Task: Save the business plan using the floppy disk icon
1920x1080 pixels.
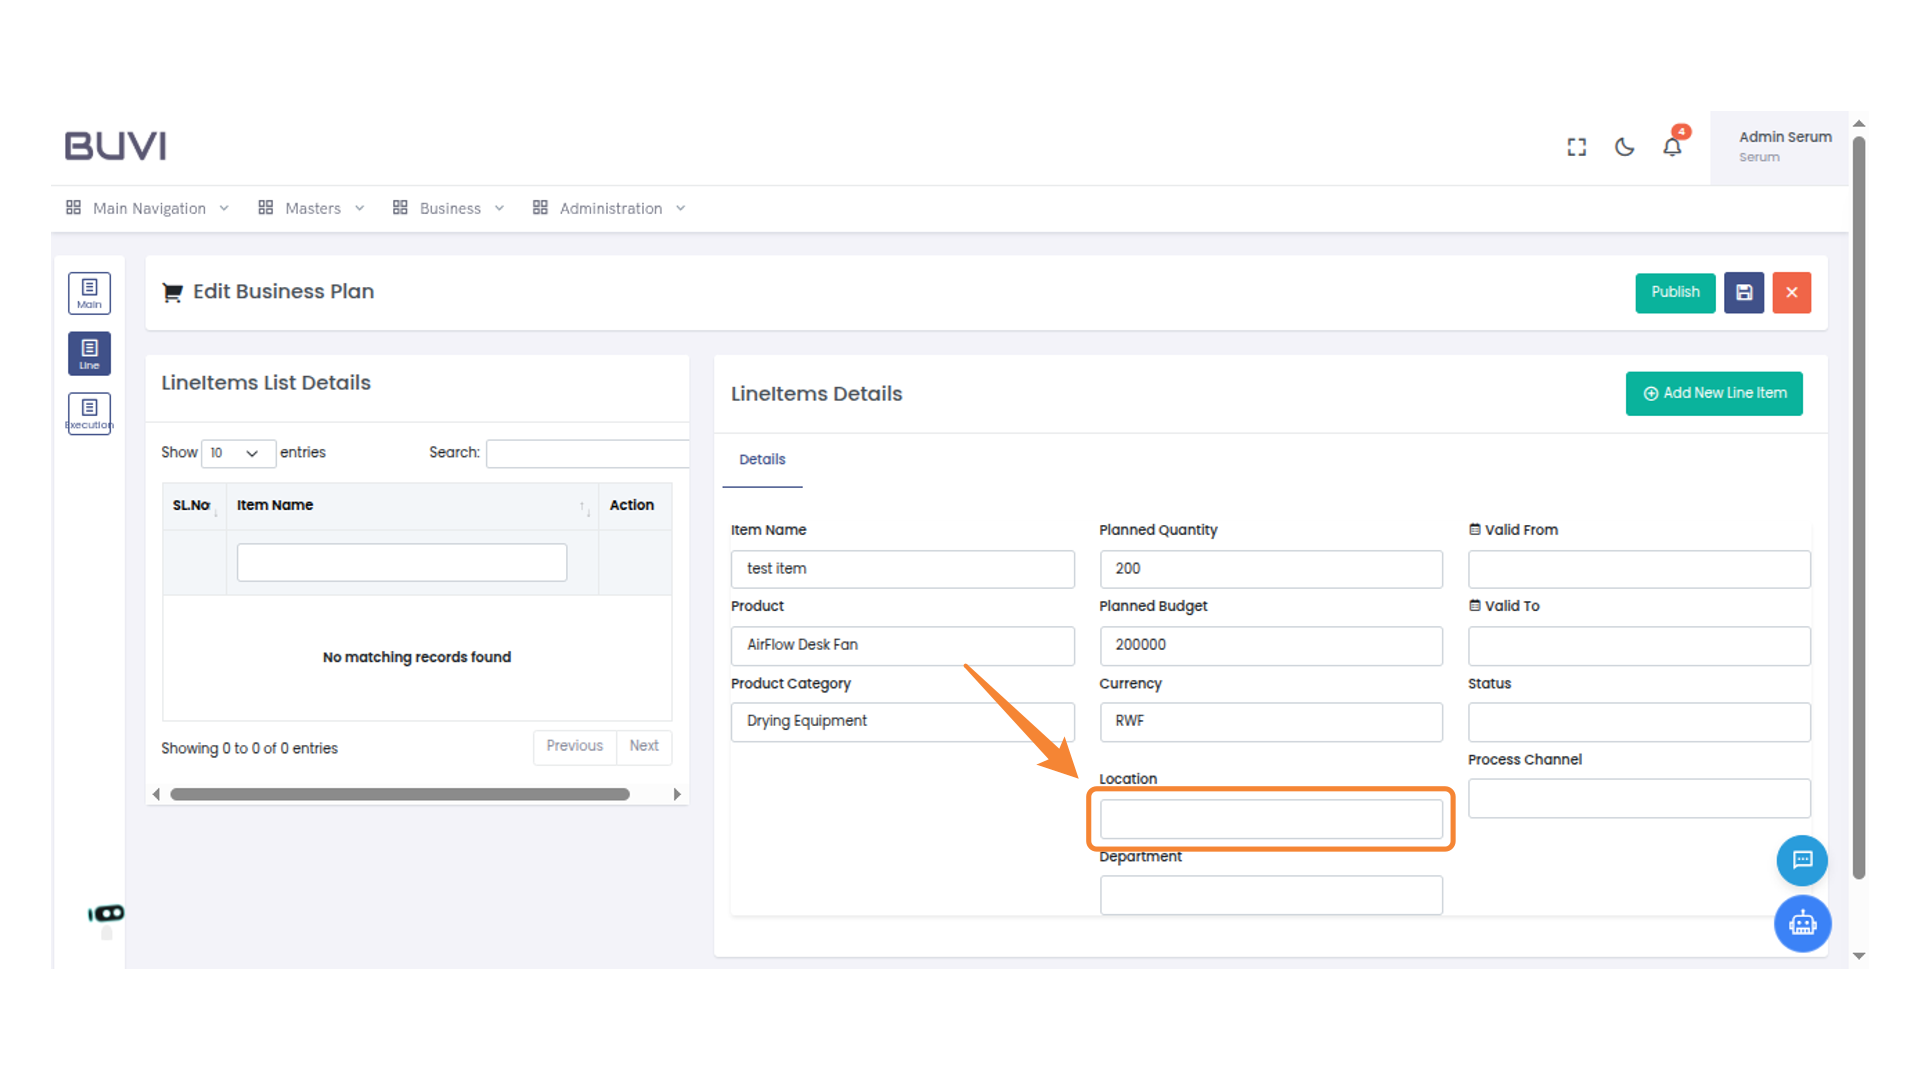Action: tap(1744, 292)
